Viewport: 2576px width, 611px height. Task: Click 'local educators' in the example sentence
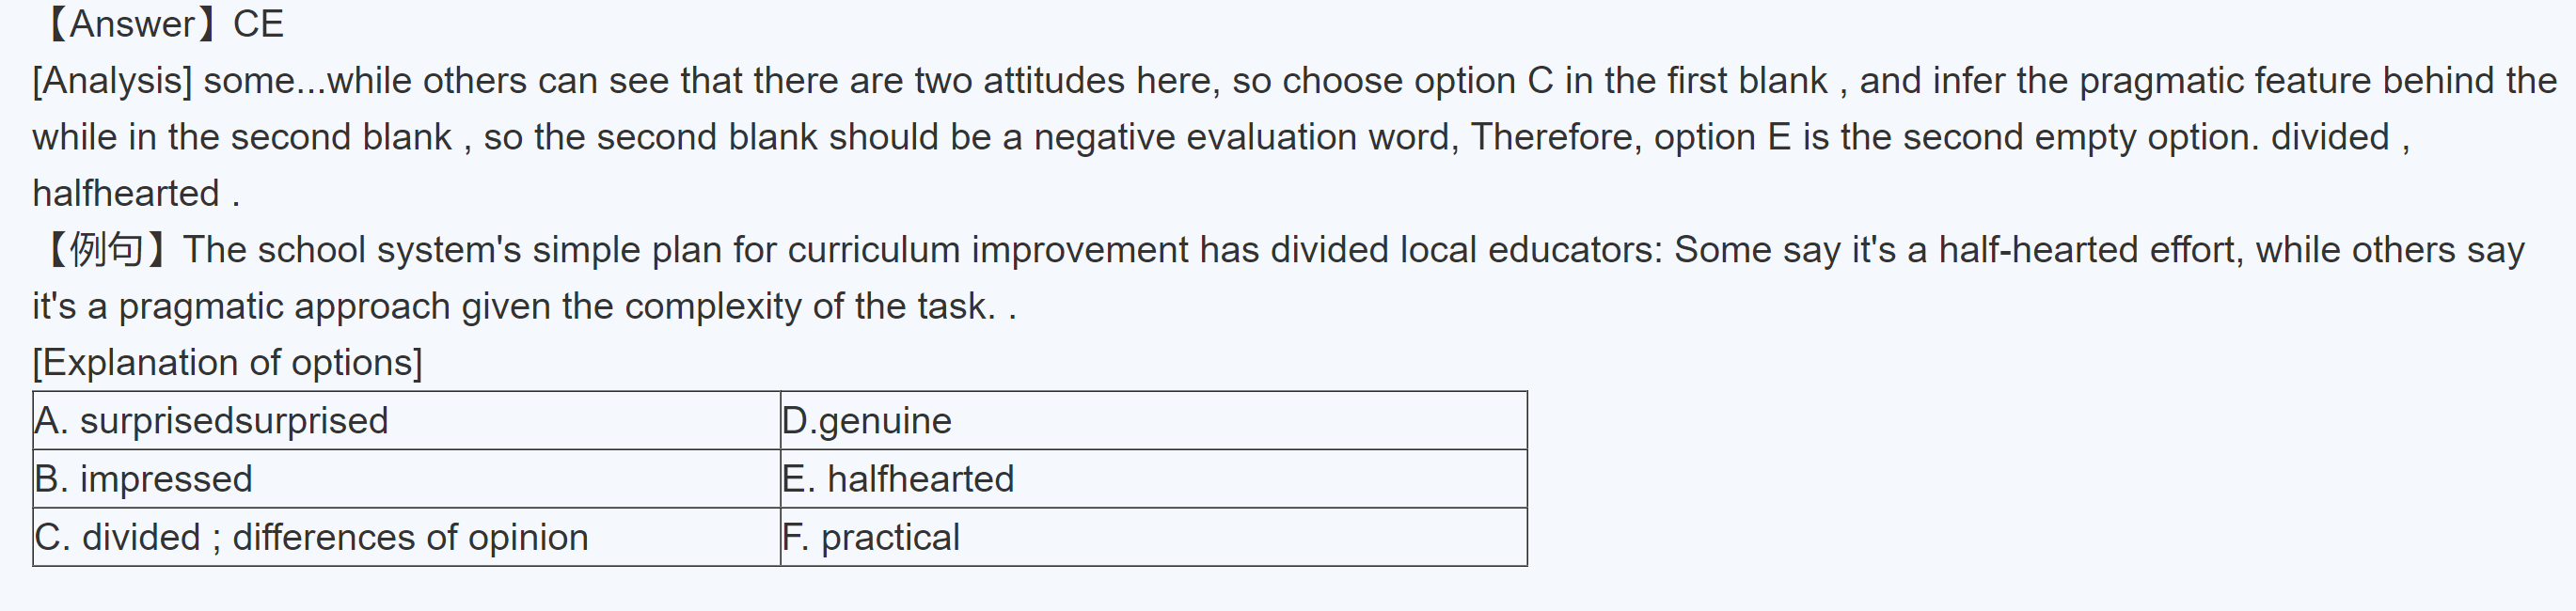click(x=1531, y=250)
